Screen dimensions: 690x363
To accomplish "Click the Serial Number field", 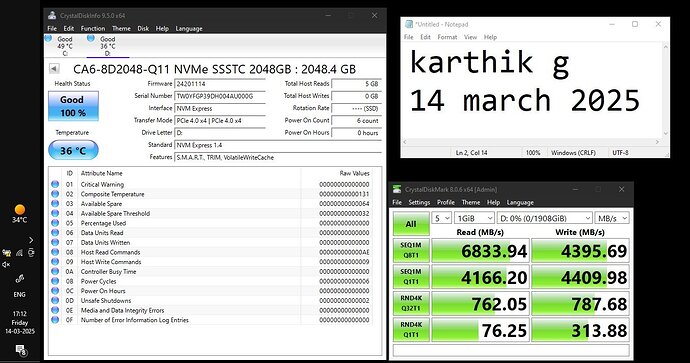I will pos(220,96).
